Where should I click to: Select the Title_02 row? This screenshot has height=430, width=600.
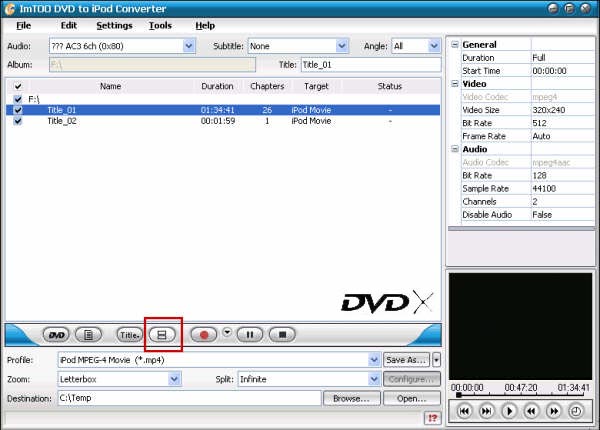[x=223, y=121]
